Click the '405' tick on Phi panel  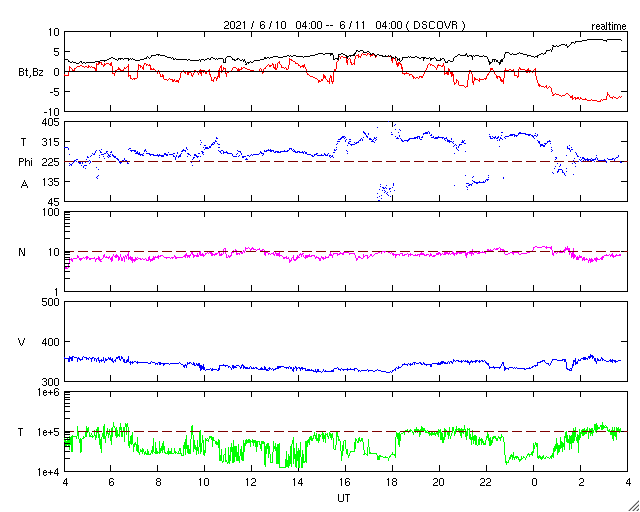coord(51,122)
